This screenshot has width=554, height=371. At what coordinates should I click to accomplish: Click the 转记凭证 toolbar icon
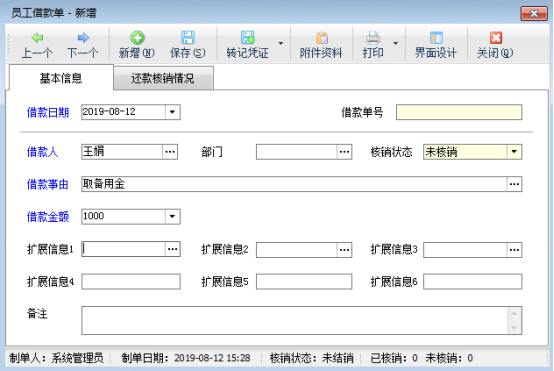(248, 37)
